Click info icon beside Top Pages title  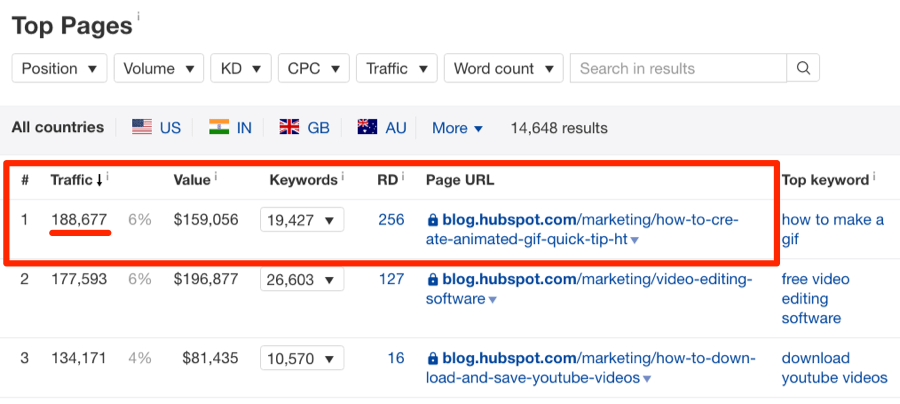[x=139, y=17]
